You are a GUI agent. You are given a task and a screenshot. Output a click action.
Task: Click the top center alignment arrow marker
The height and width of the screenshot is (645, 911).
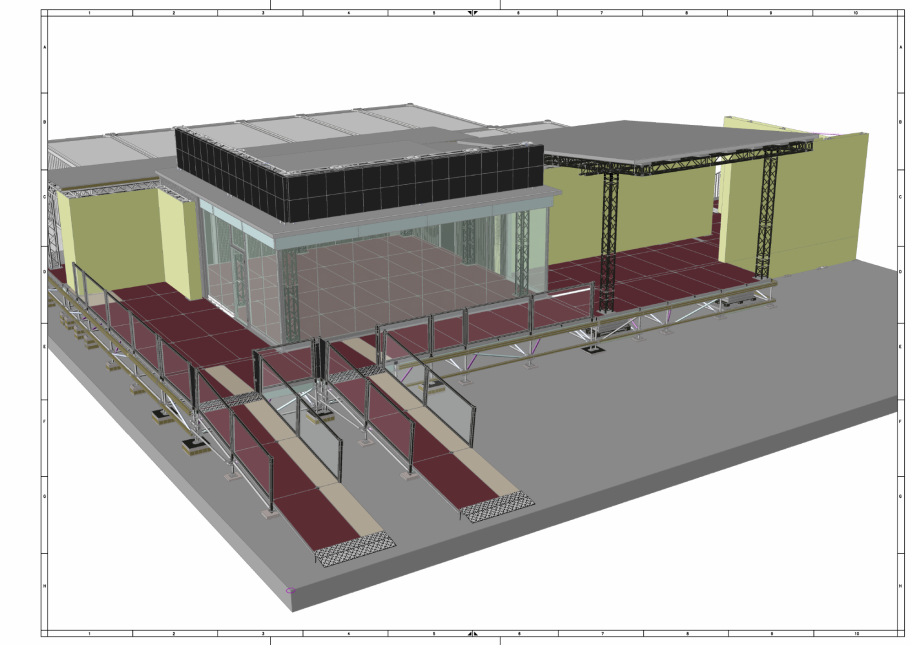coord(473,14)
